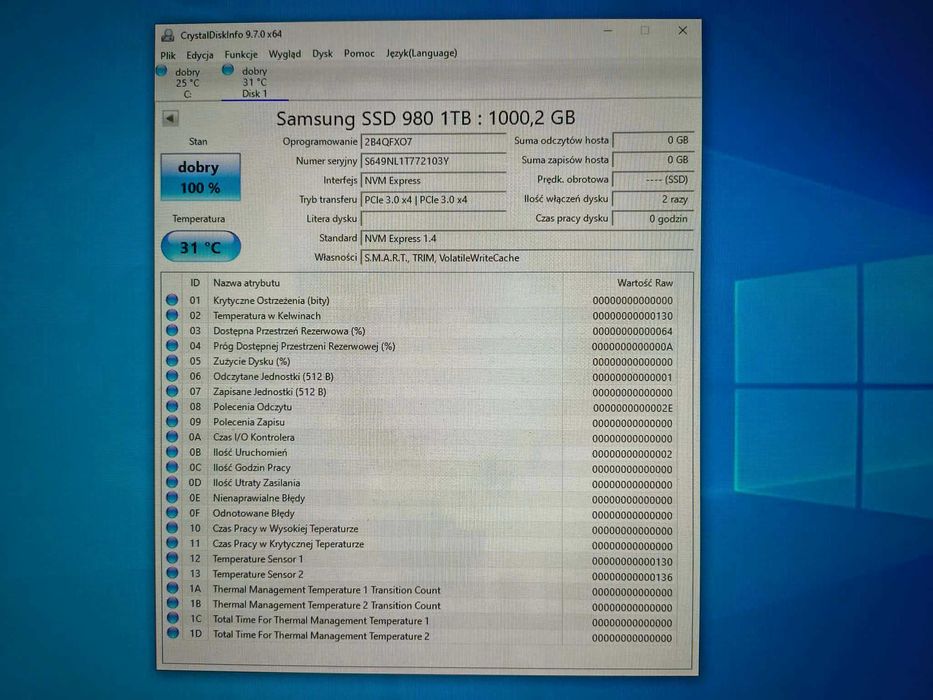Click the raw value 0000000000002E
This screenshot has height=700, width=933.
click(x=633, y=408)
